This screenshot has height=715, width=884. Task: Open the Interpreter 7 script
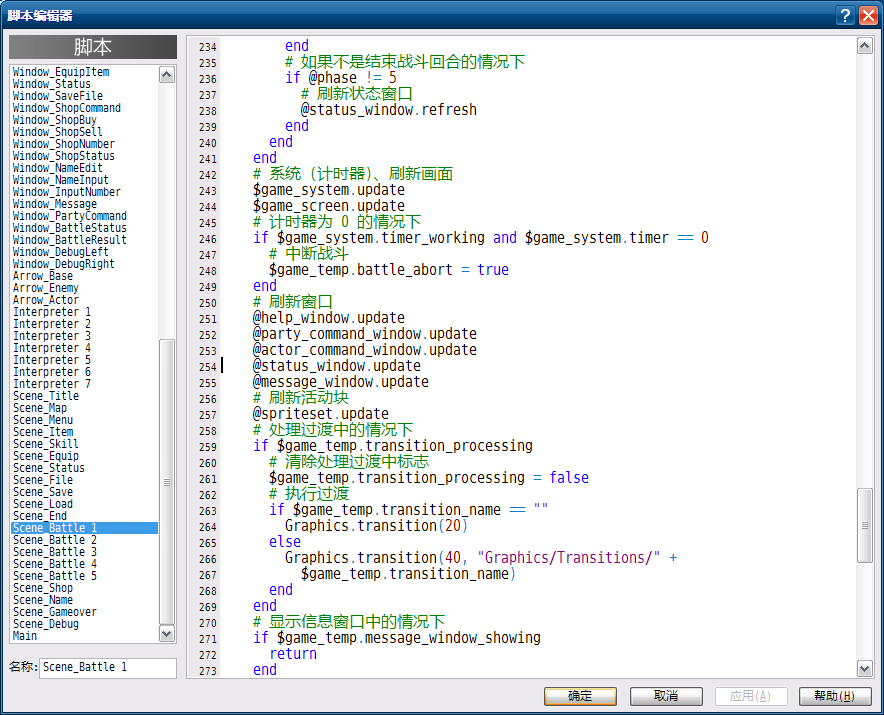85,384
